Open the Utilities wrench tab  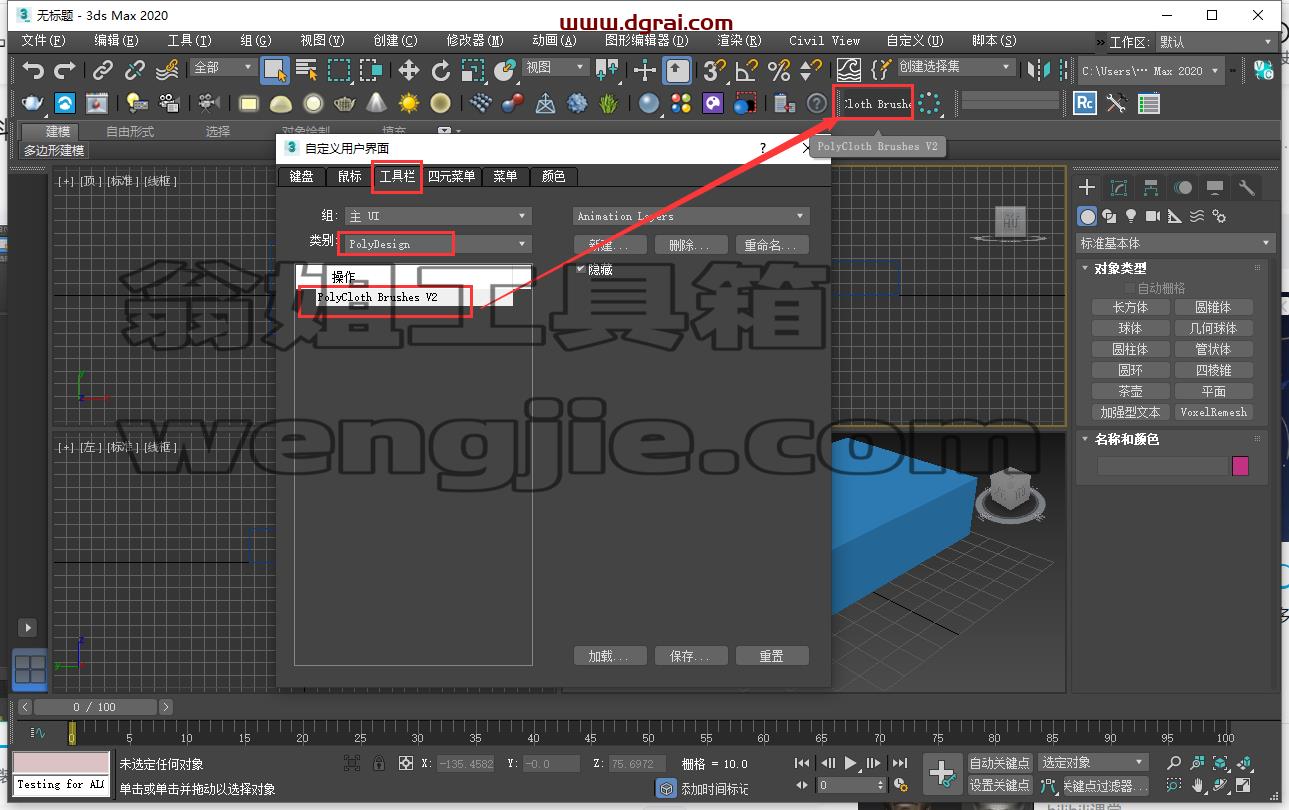point(1246,188)
